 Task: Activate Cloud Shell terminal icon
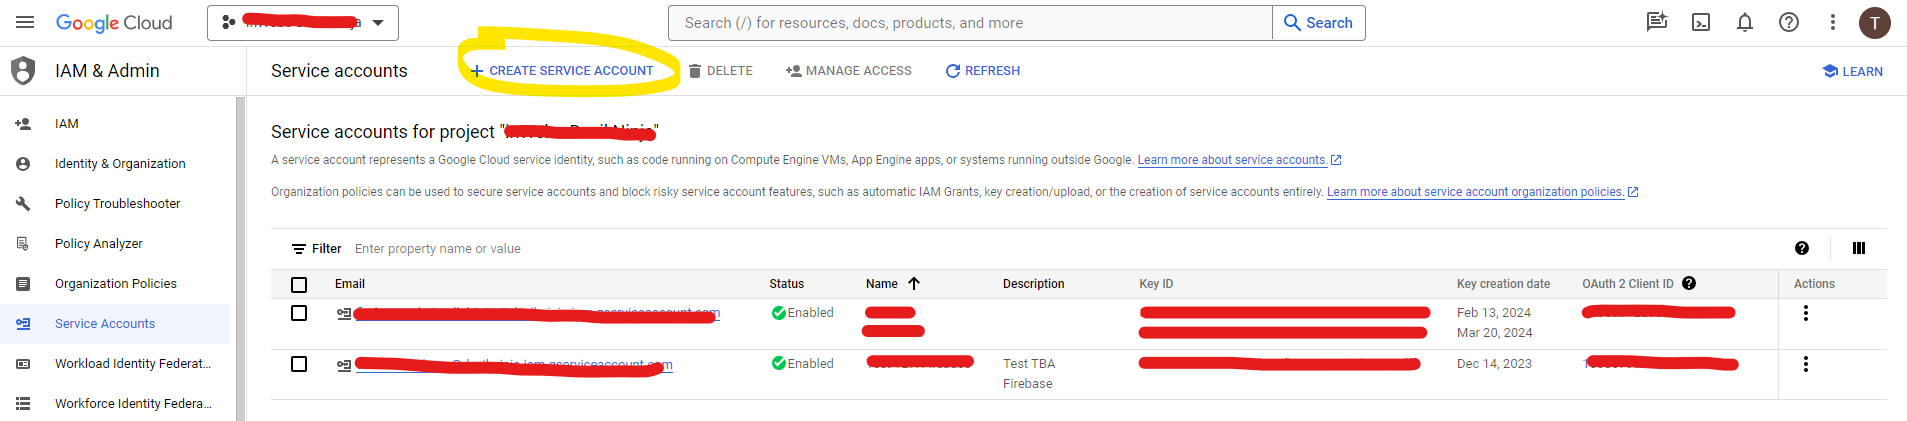coord(1701,22)
